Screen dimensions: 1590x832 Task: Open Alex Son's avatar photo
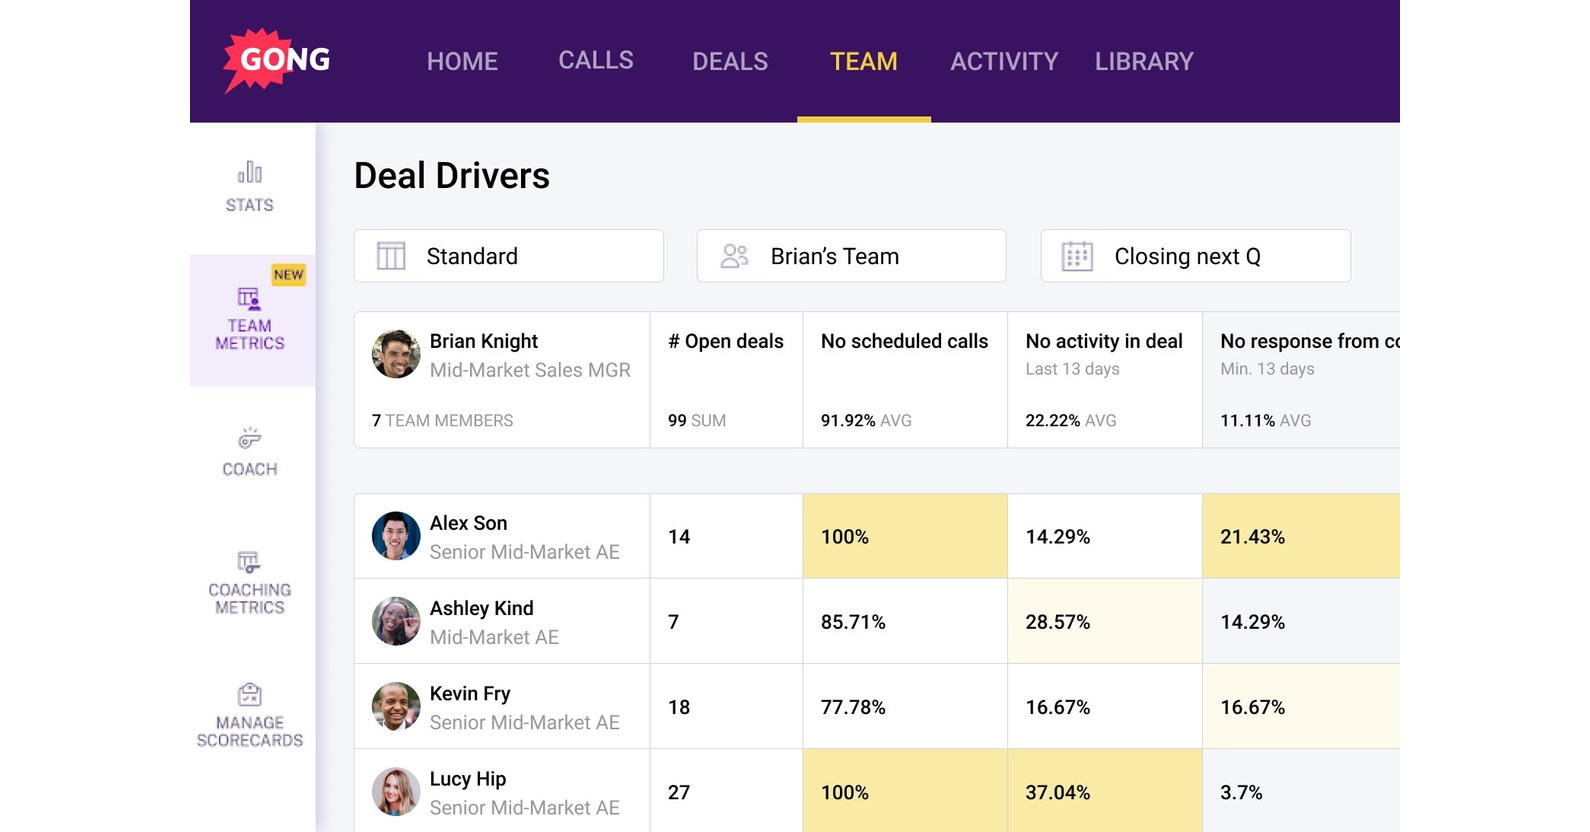point(396,536)
